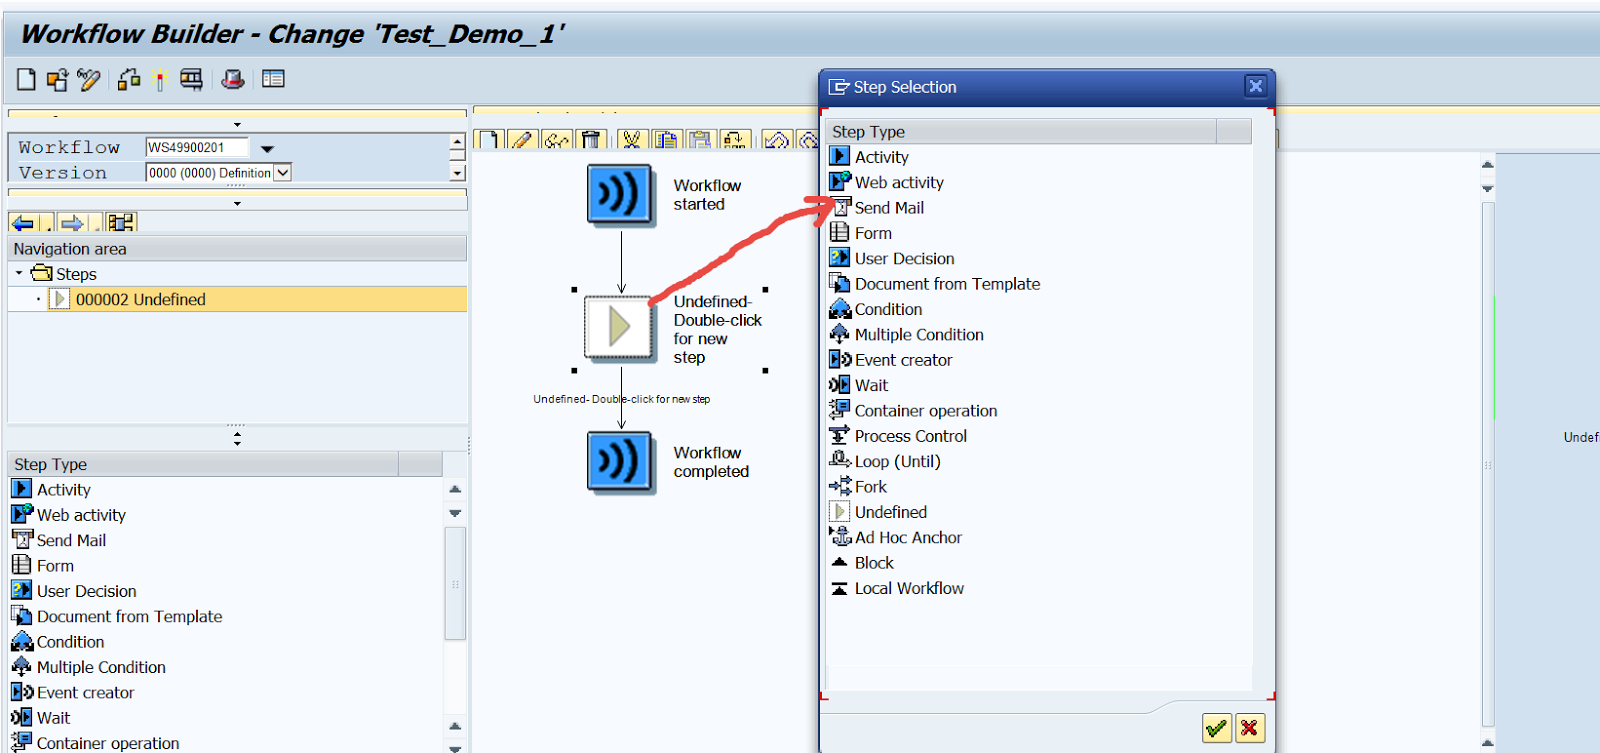
Task: Click Send Mail in left Step Type panel
Action: click(x=71, y=540)
